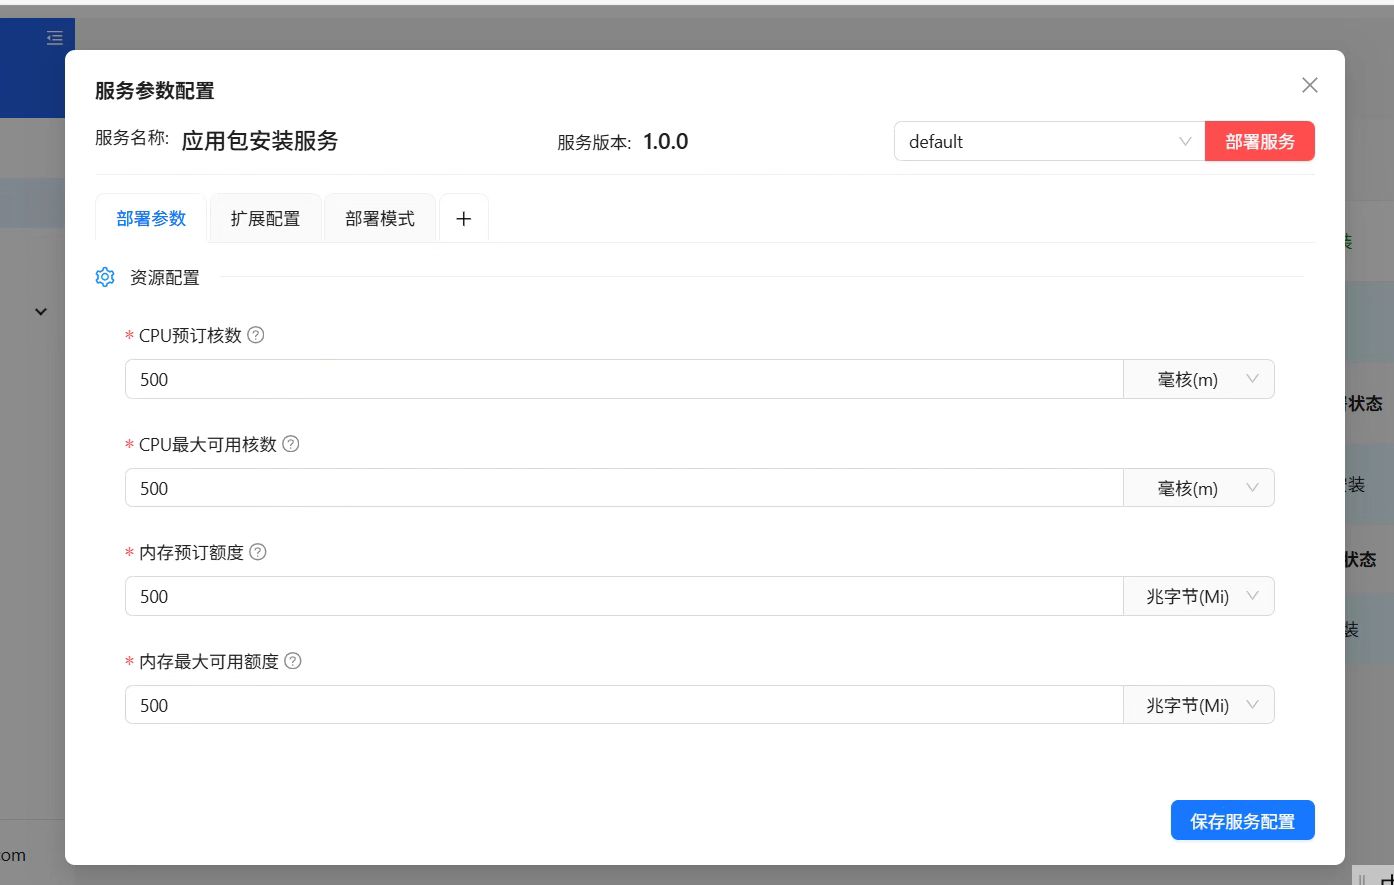Click the 服务参数配置 dialog title
Viewport: 1394px width, 885px height.
tap(155, 91)
